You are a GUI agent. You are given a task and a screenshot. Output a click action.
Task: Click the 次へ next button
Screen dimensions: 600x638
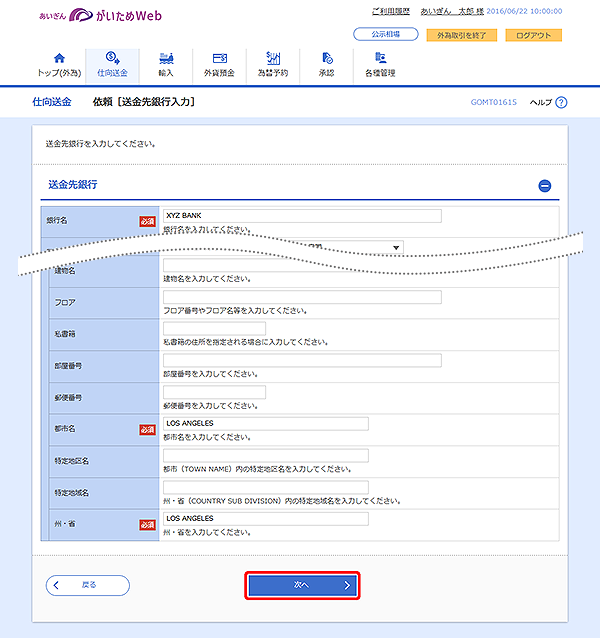(x=302, y=585)
